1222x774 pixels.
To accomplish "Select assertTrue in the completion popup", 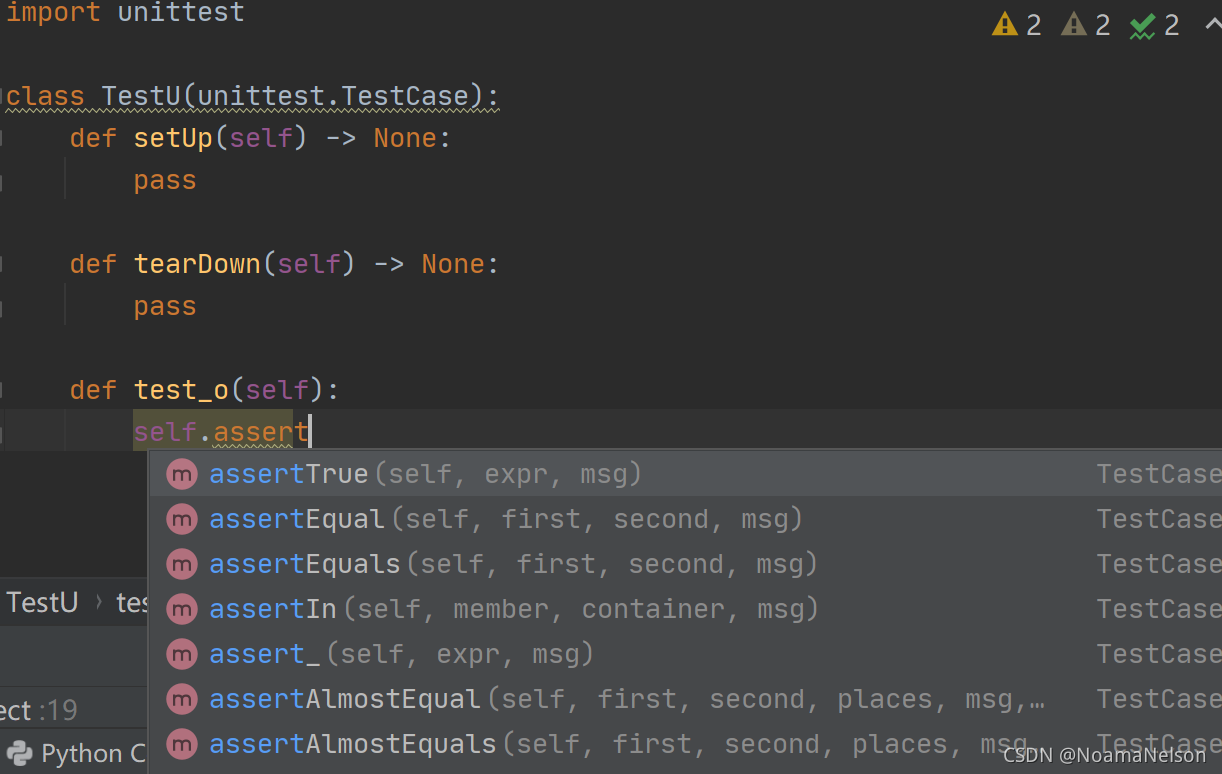I will [x=288, y=474].
